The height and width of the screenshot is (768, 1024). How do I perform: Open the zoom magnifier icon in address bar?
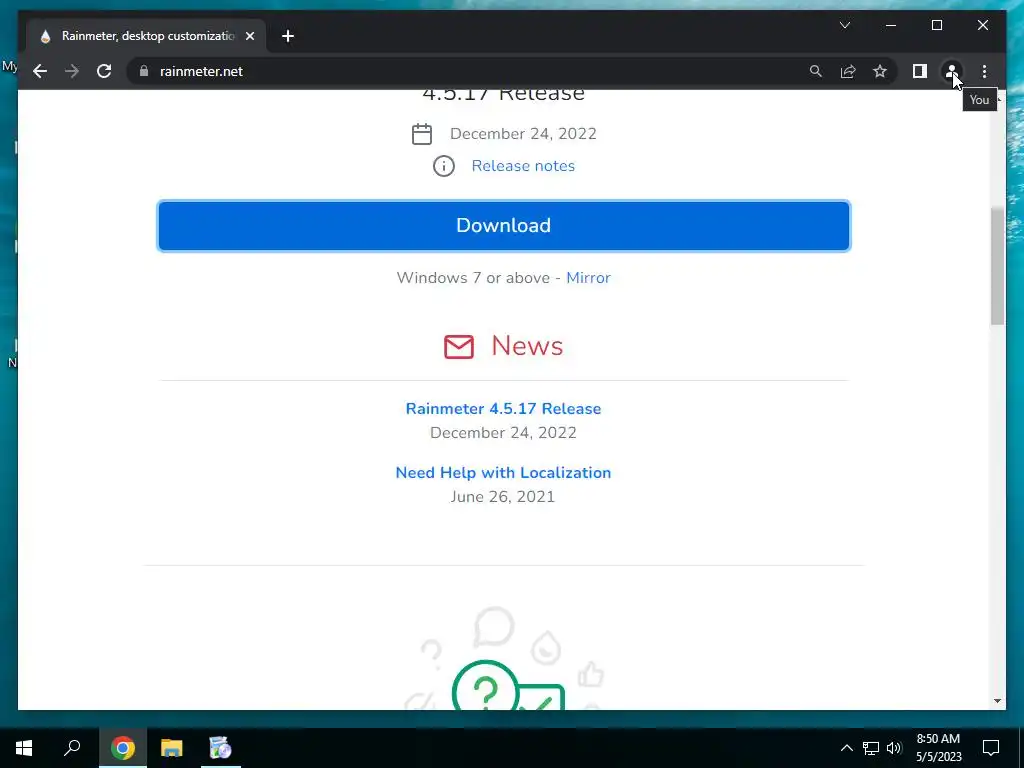816,71
